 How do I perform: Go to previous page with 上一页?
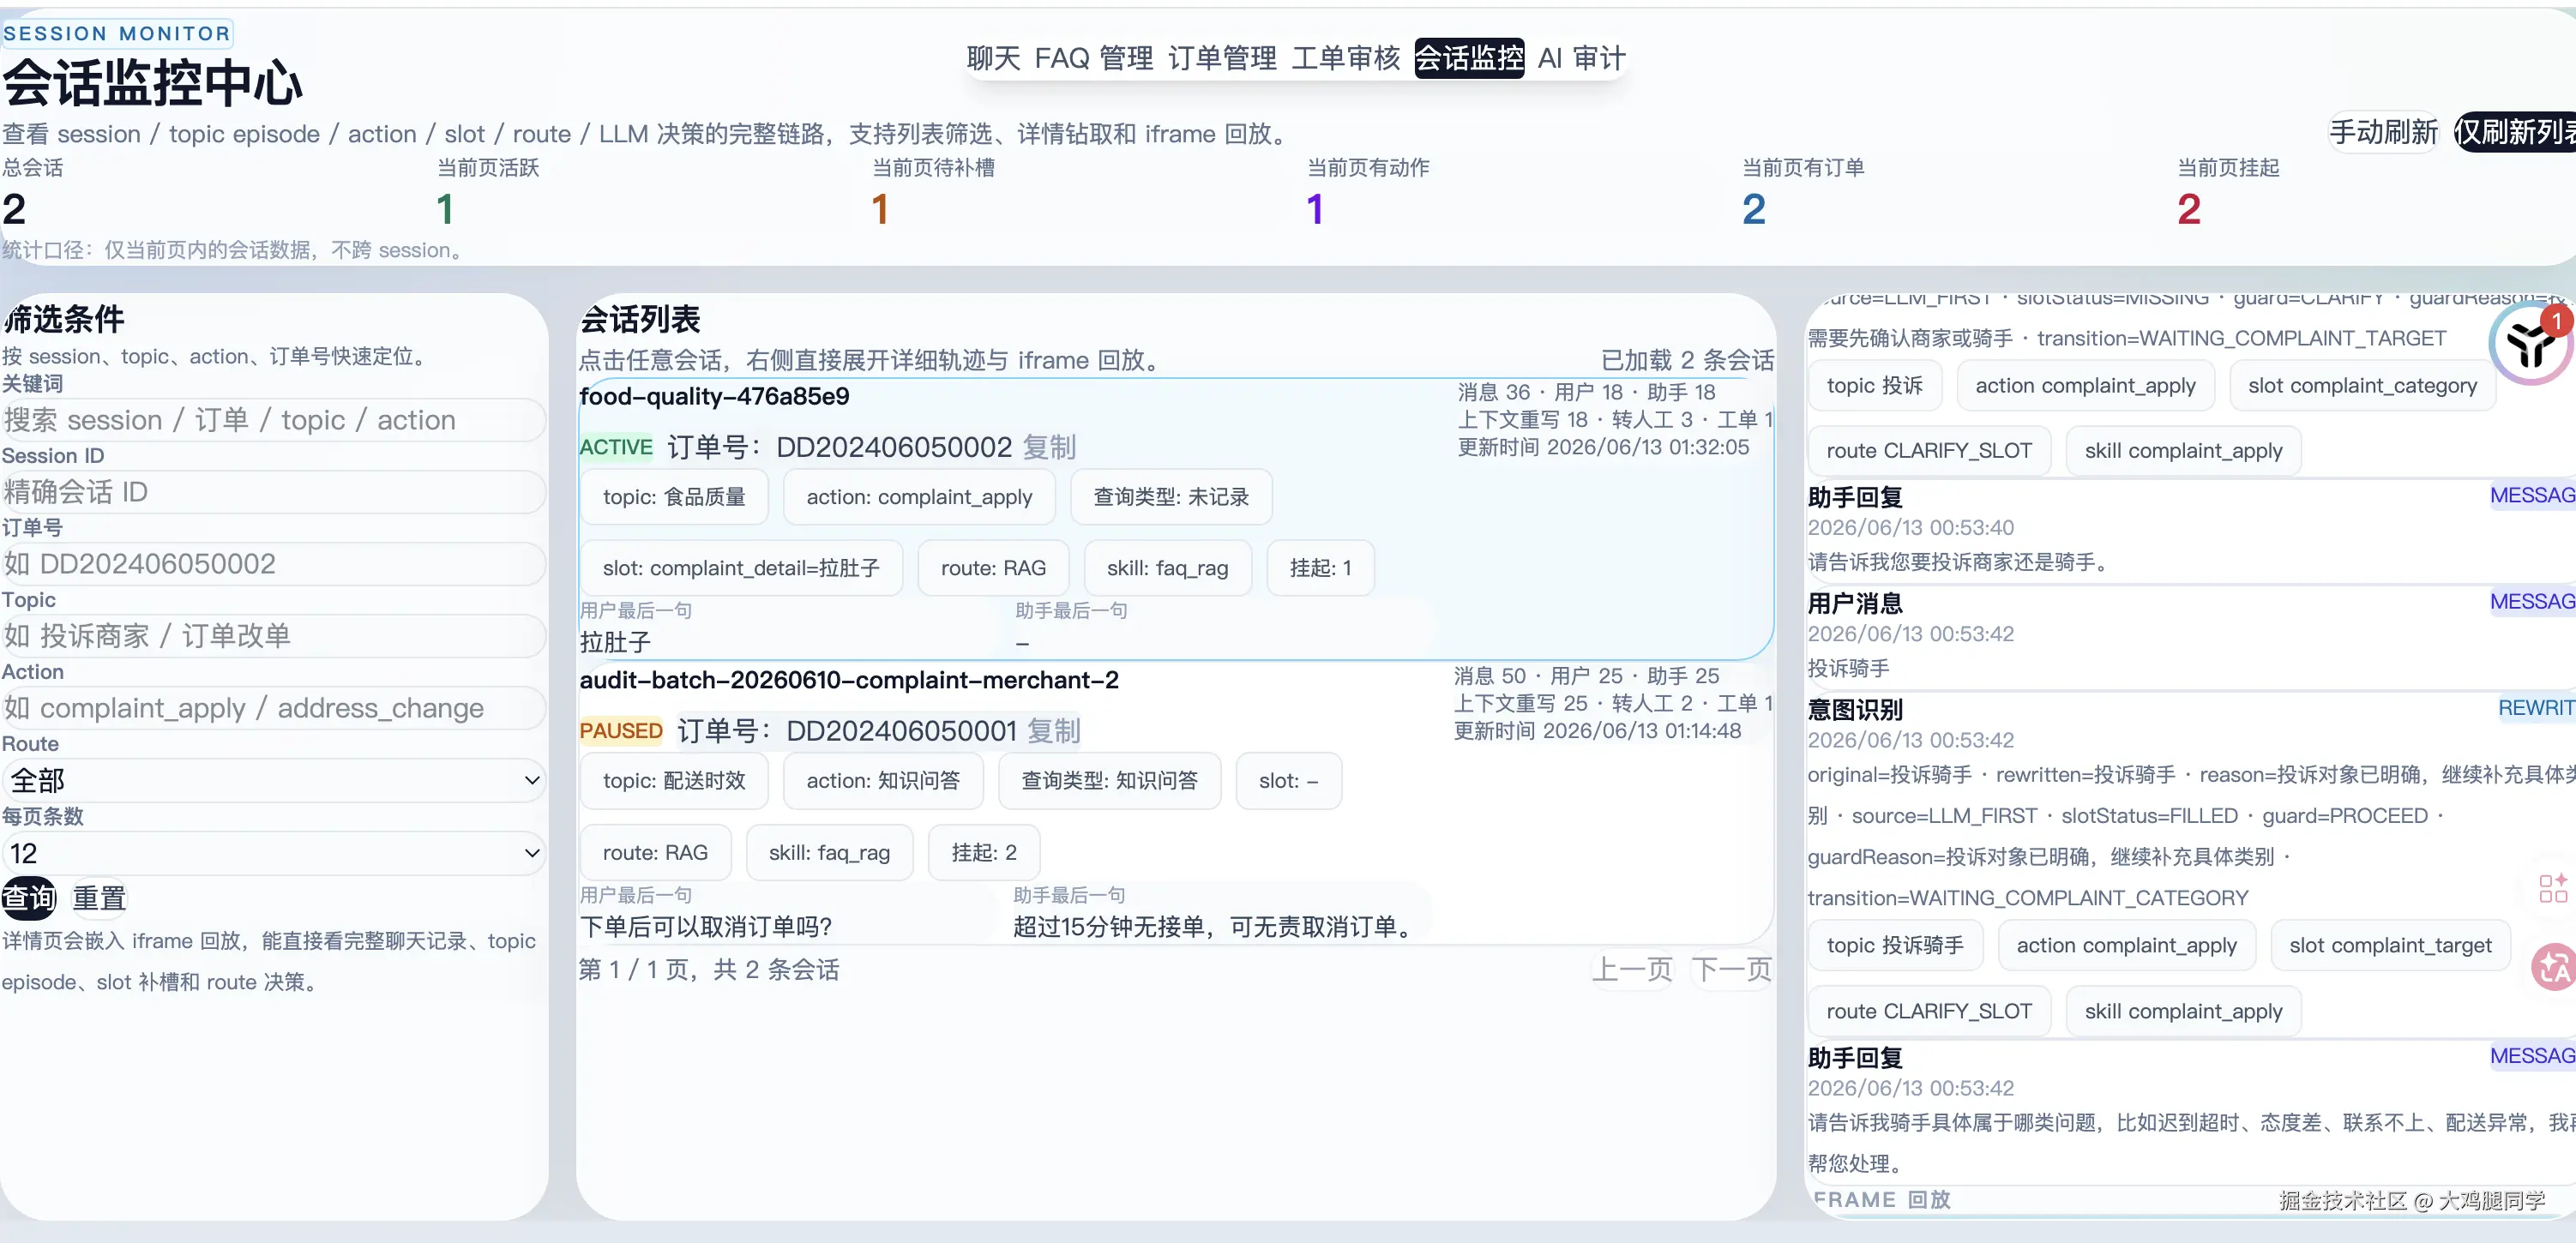click(1632, 969)
